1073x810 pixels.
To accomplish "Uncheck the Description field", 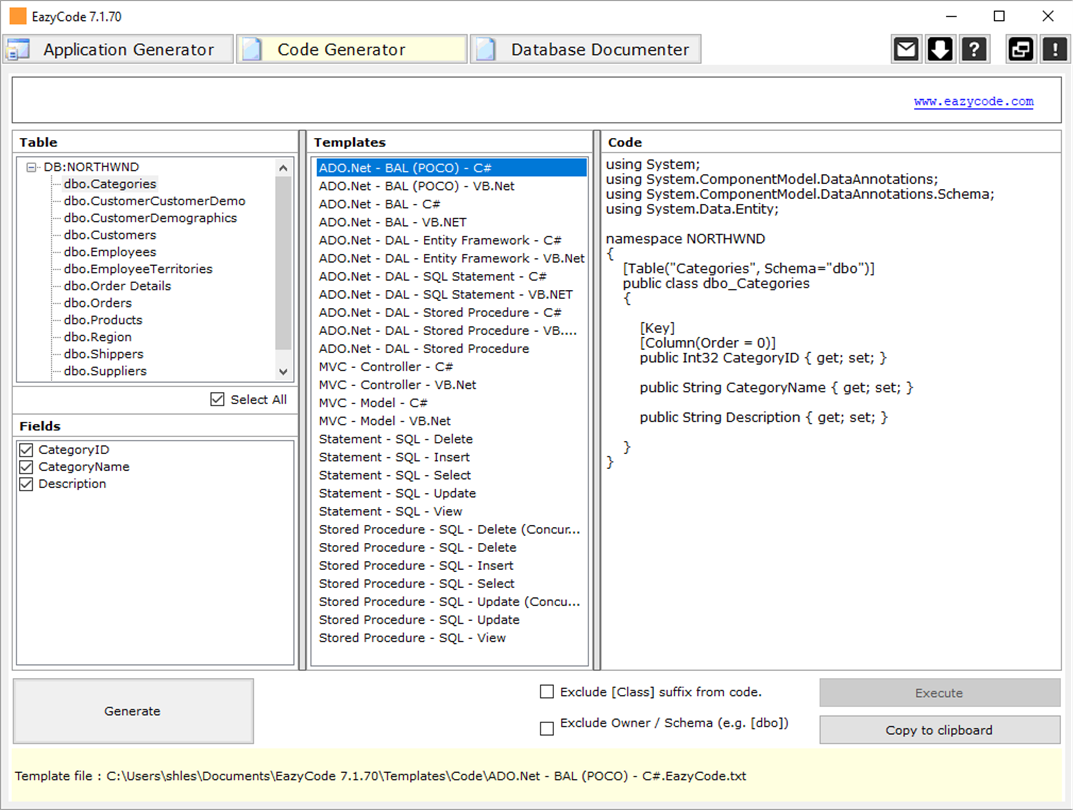I will pyautogui.click(x=26, y=484).
